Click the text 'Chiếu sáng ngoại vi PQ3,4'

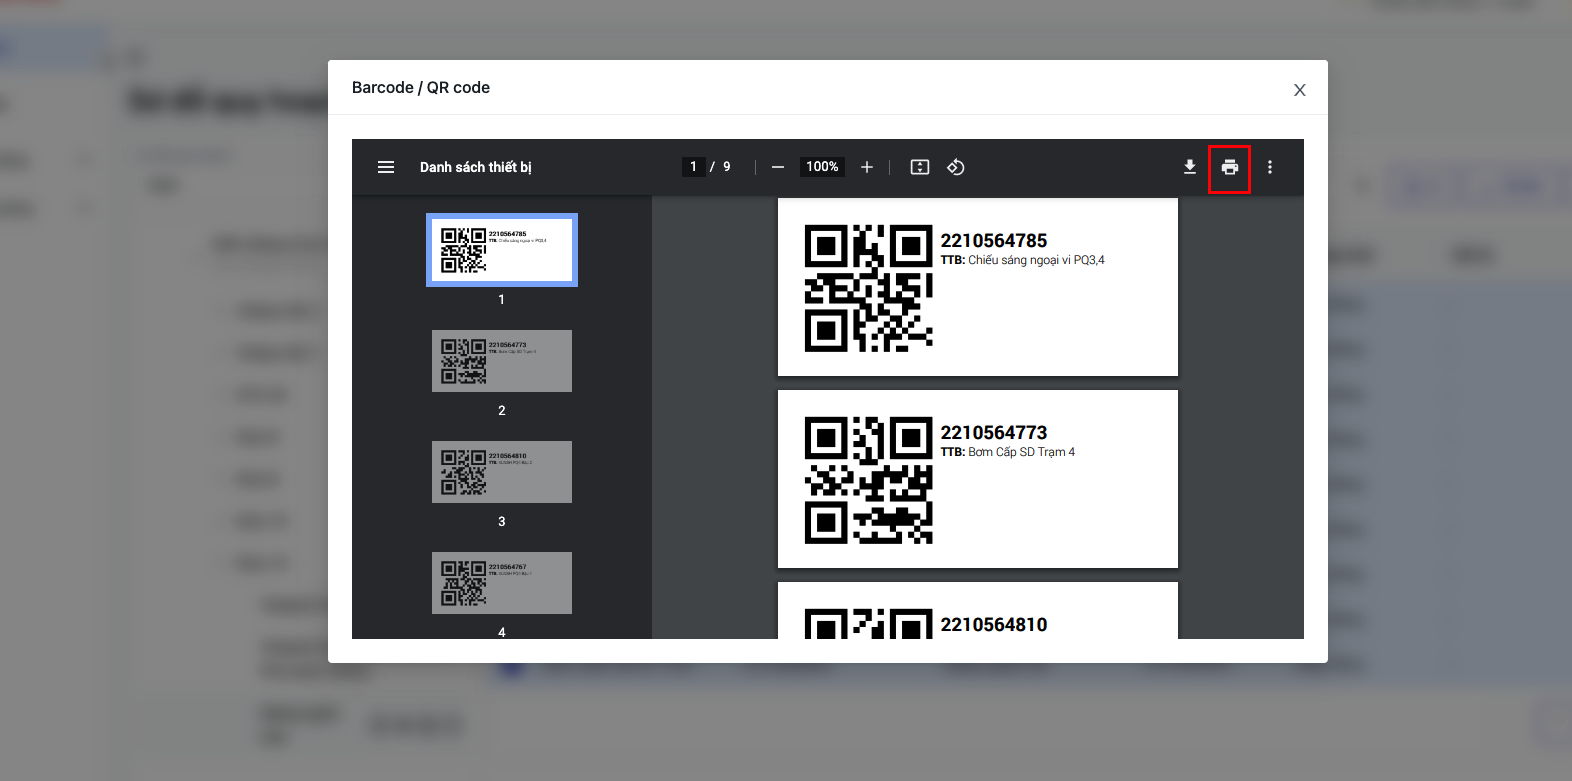[1036, 260]
